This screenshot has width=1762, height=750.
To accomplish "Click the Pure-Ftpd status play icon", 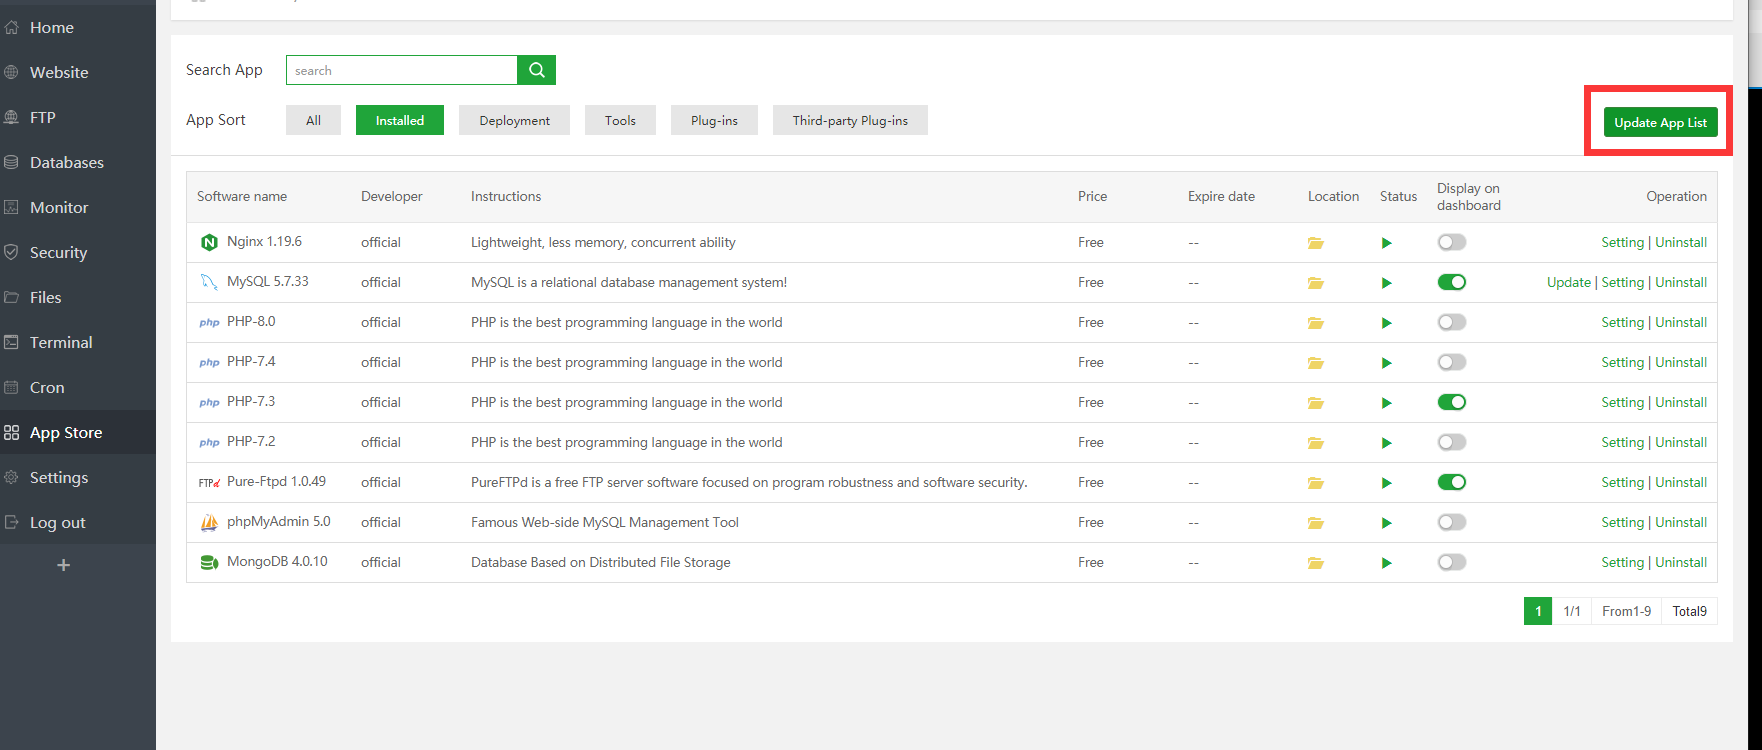I will (1386, 483).
